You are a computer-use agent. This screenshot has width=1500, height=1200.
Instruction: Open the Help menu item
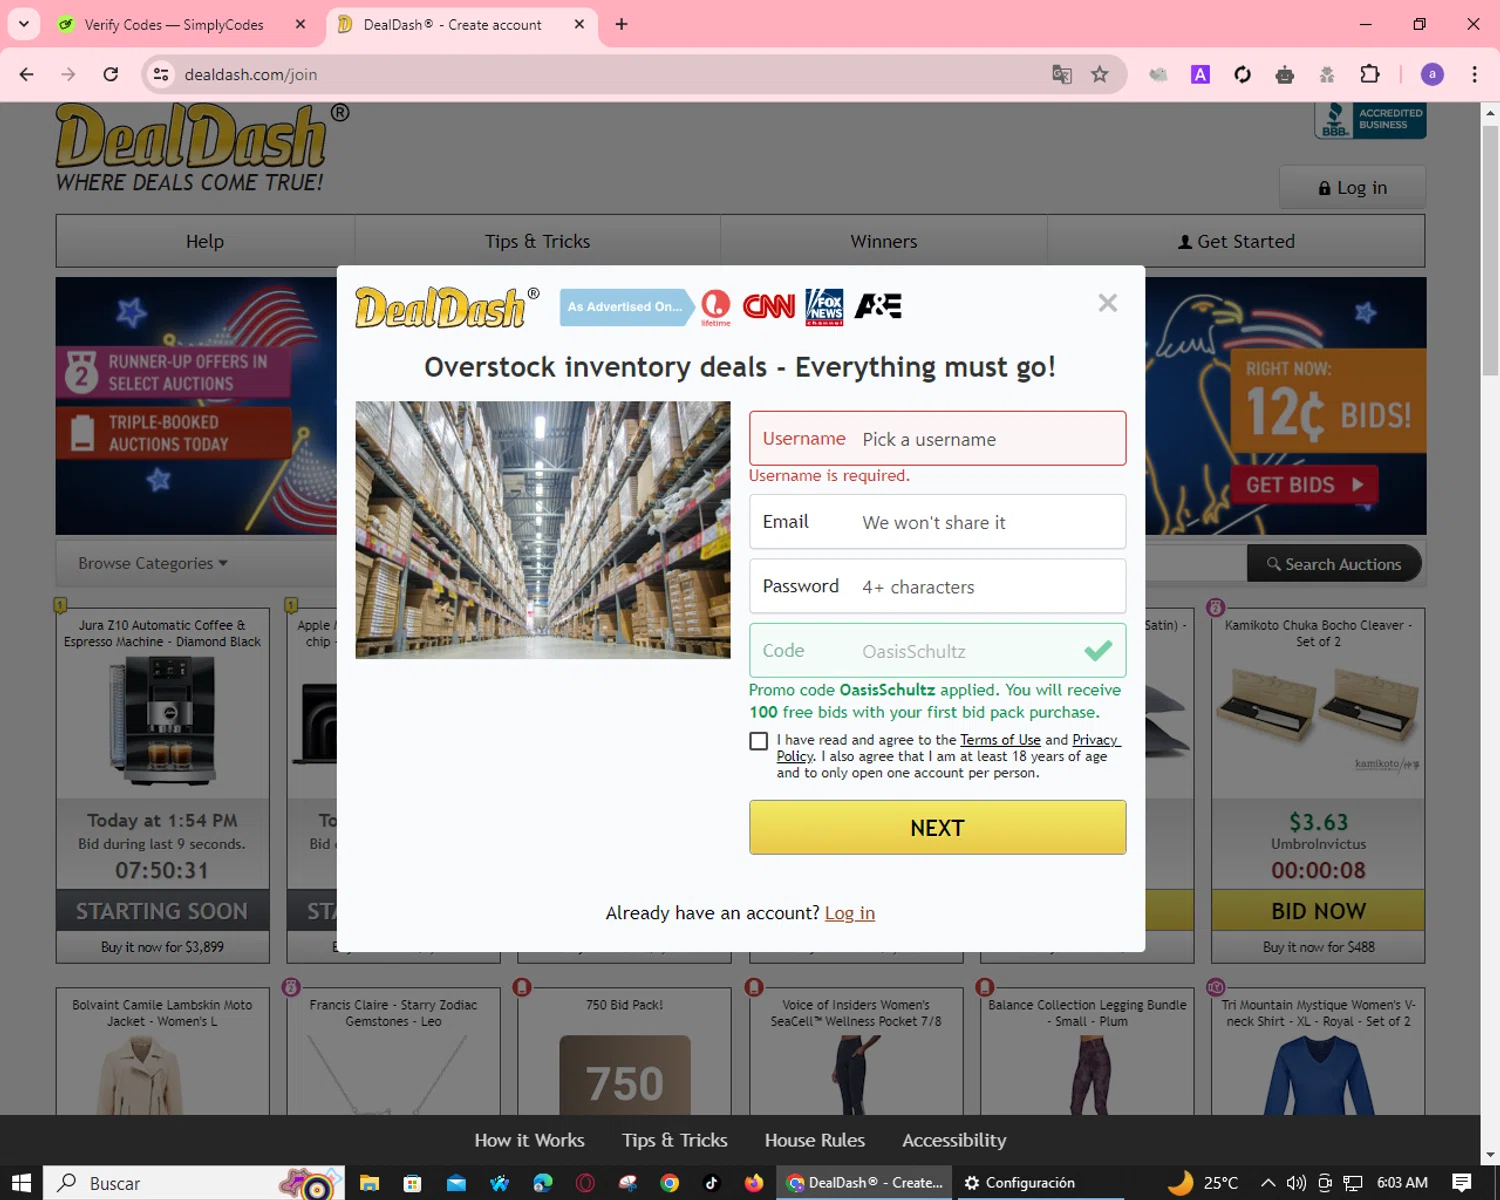(205, 241)
